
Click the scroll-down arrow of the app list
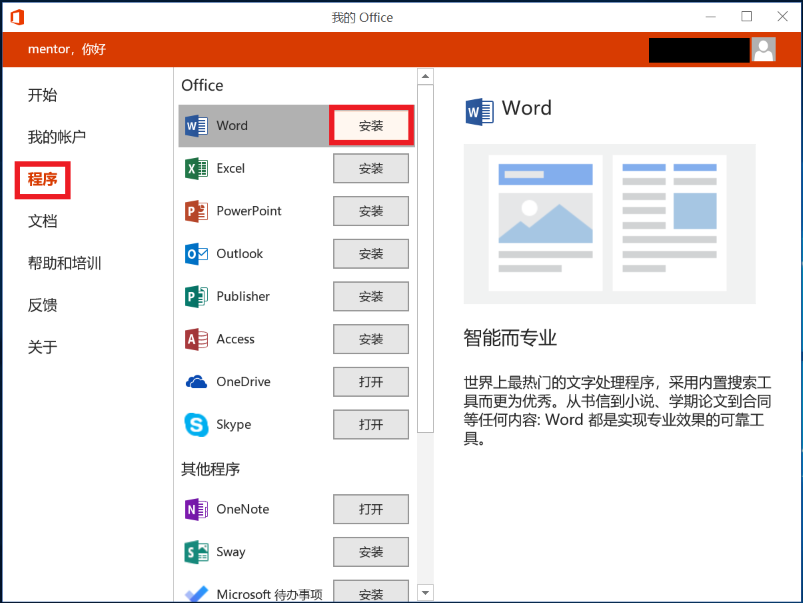tap(426, 593)
